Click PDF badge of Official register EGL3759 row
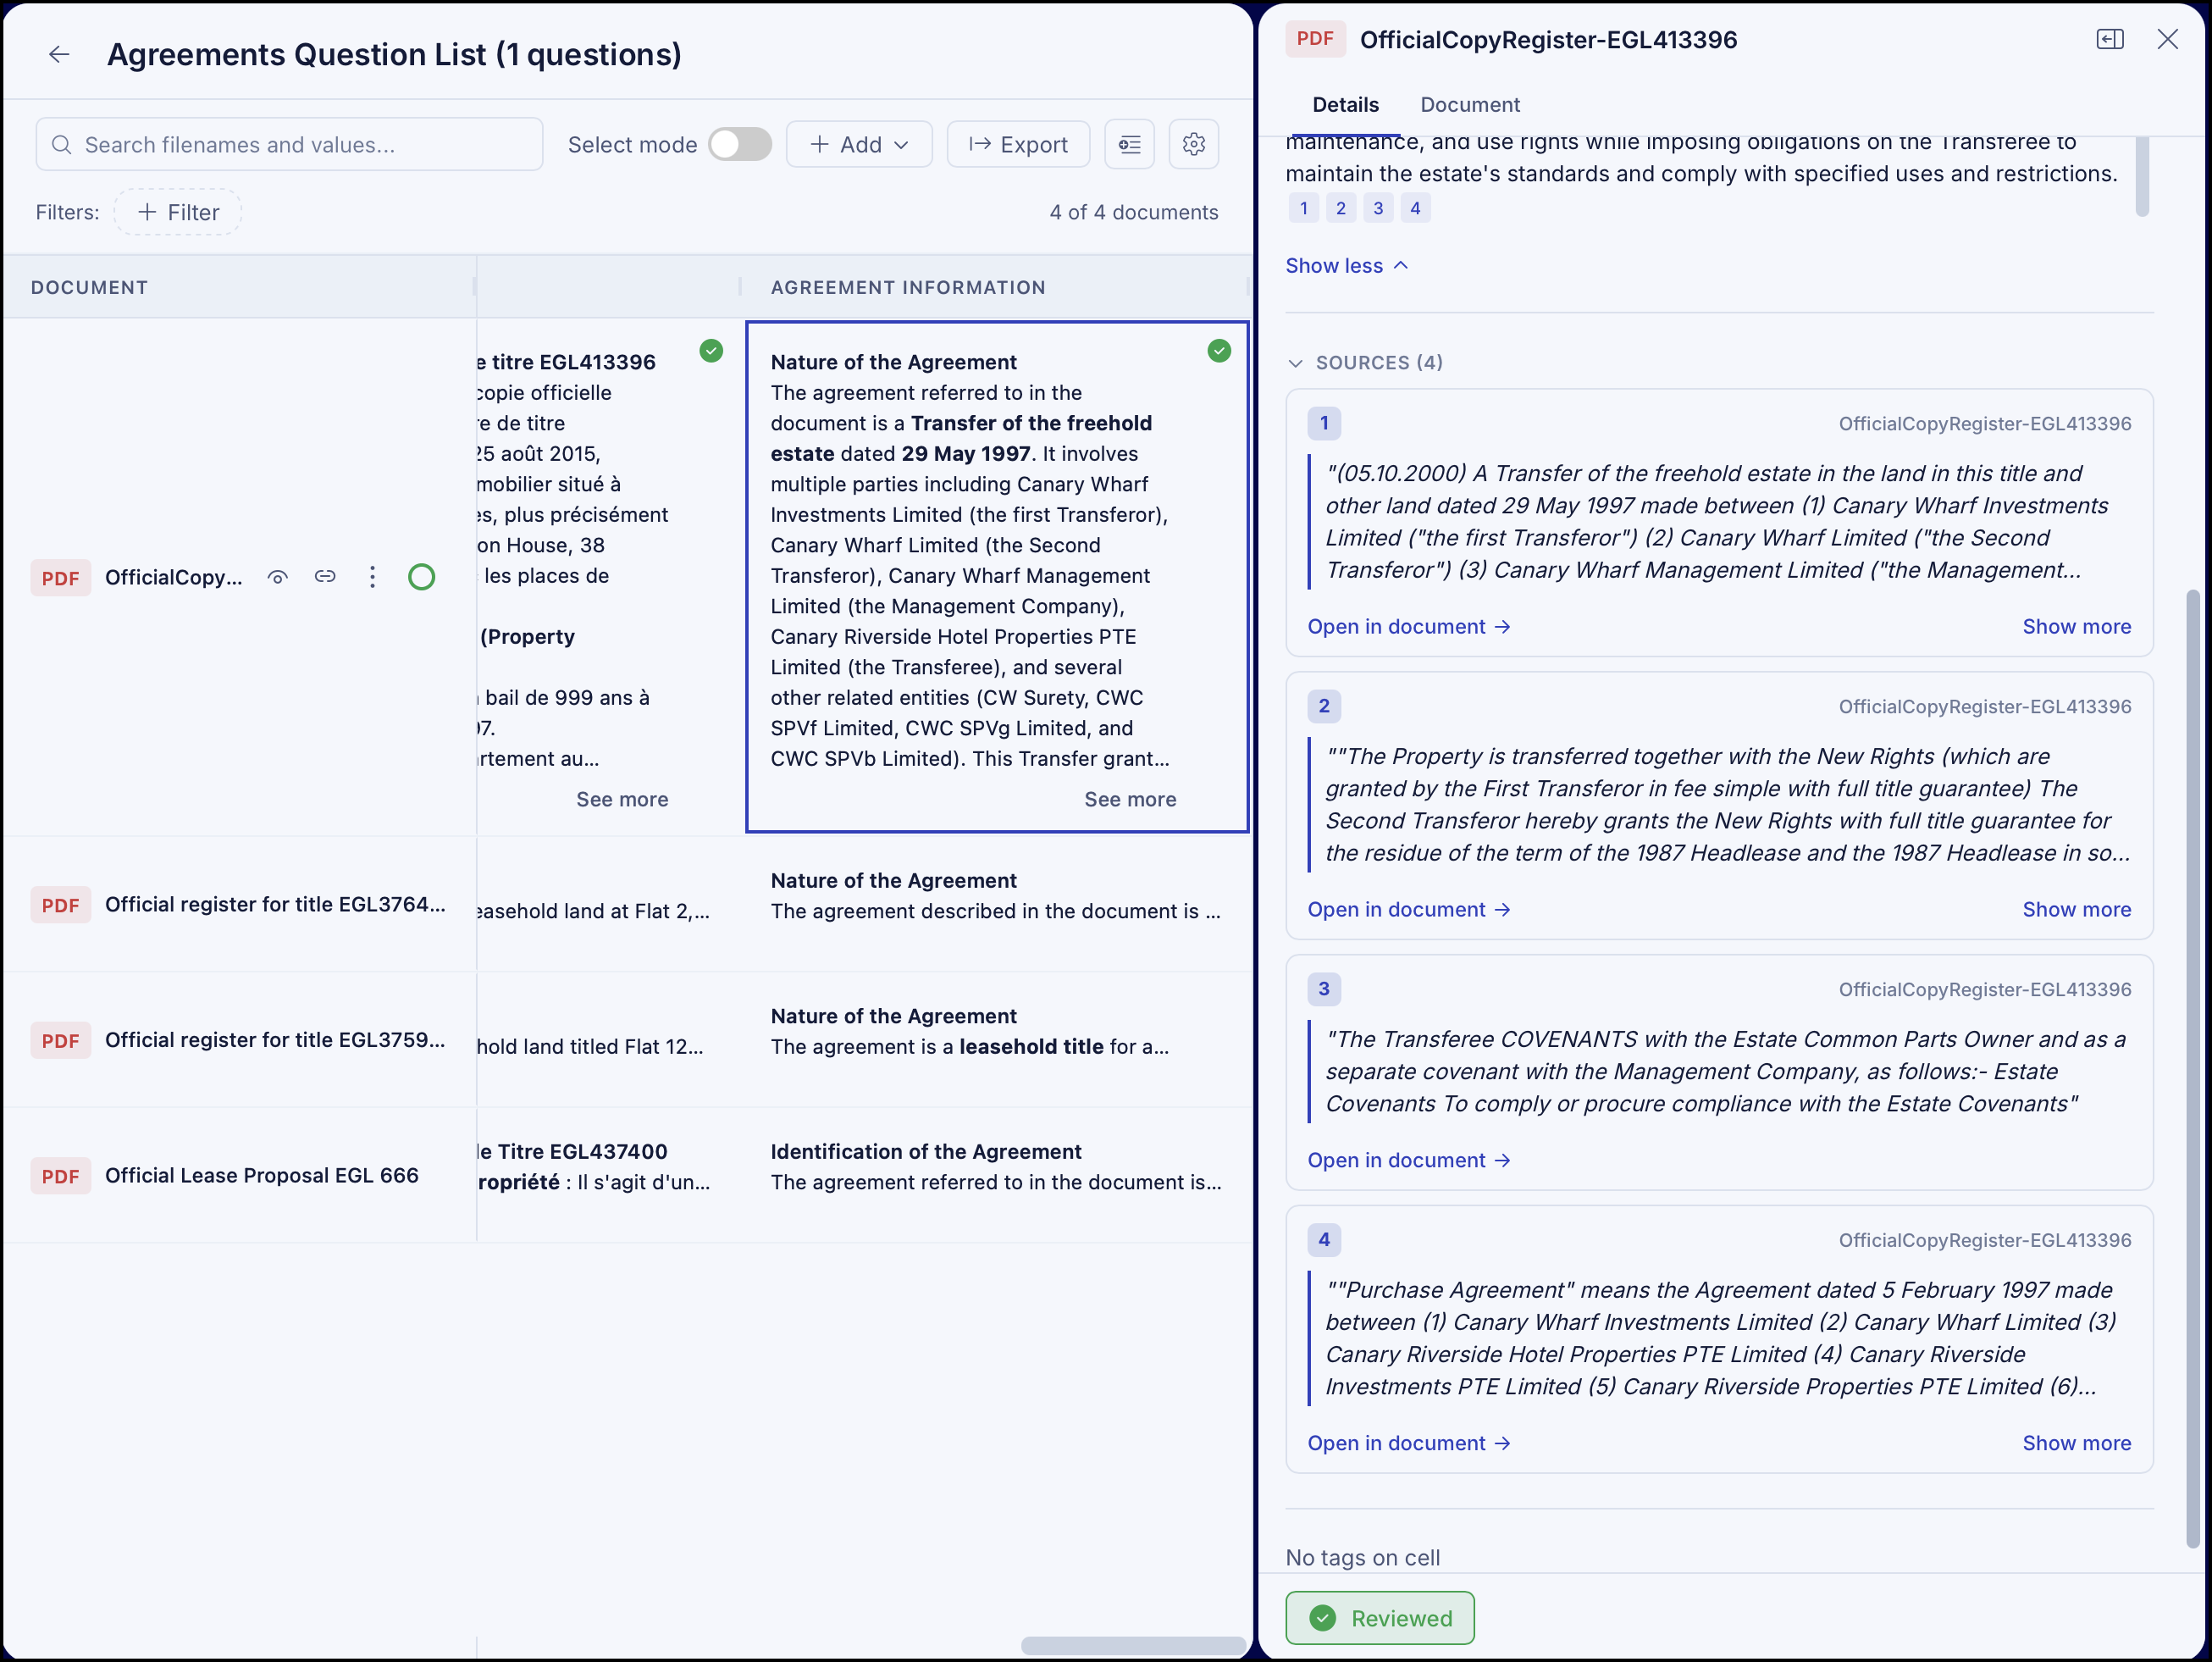 [x=60, y=1041]
